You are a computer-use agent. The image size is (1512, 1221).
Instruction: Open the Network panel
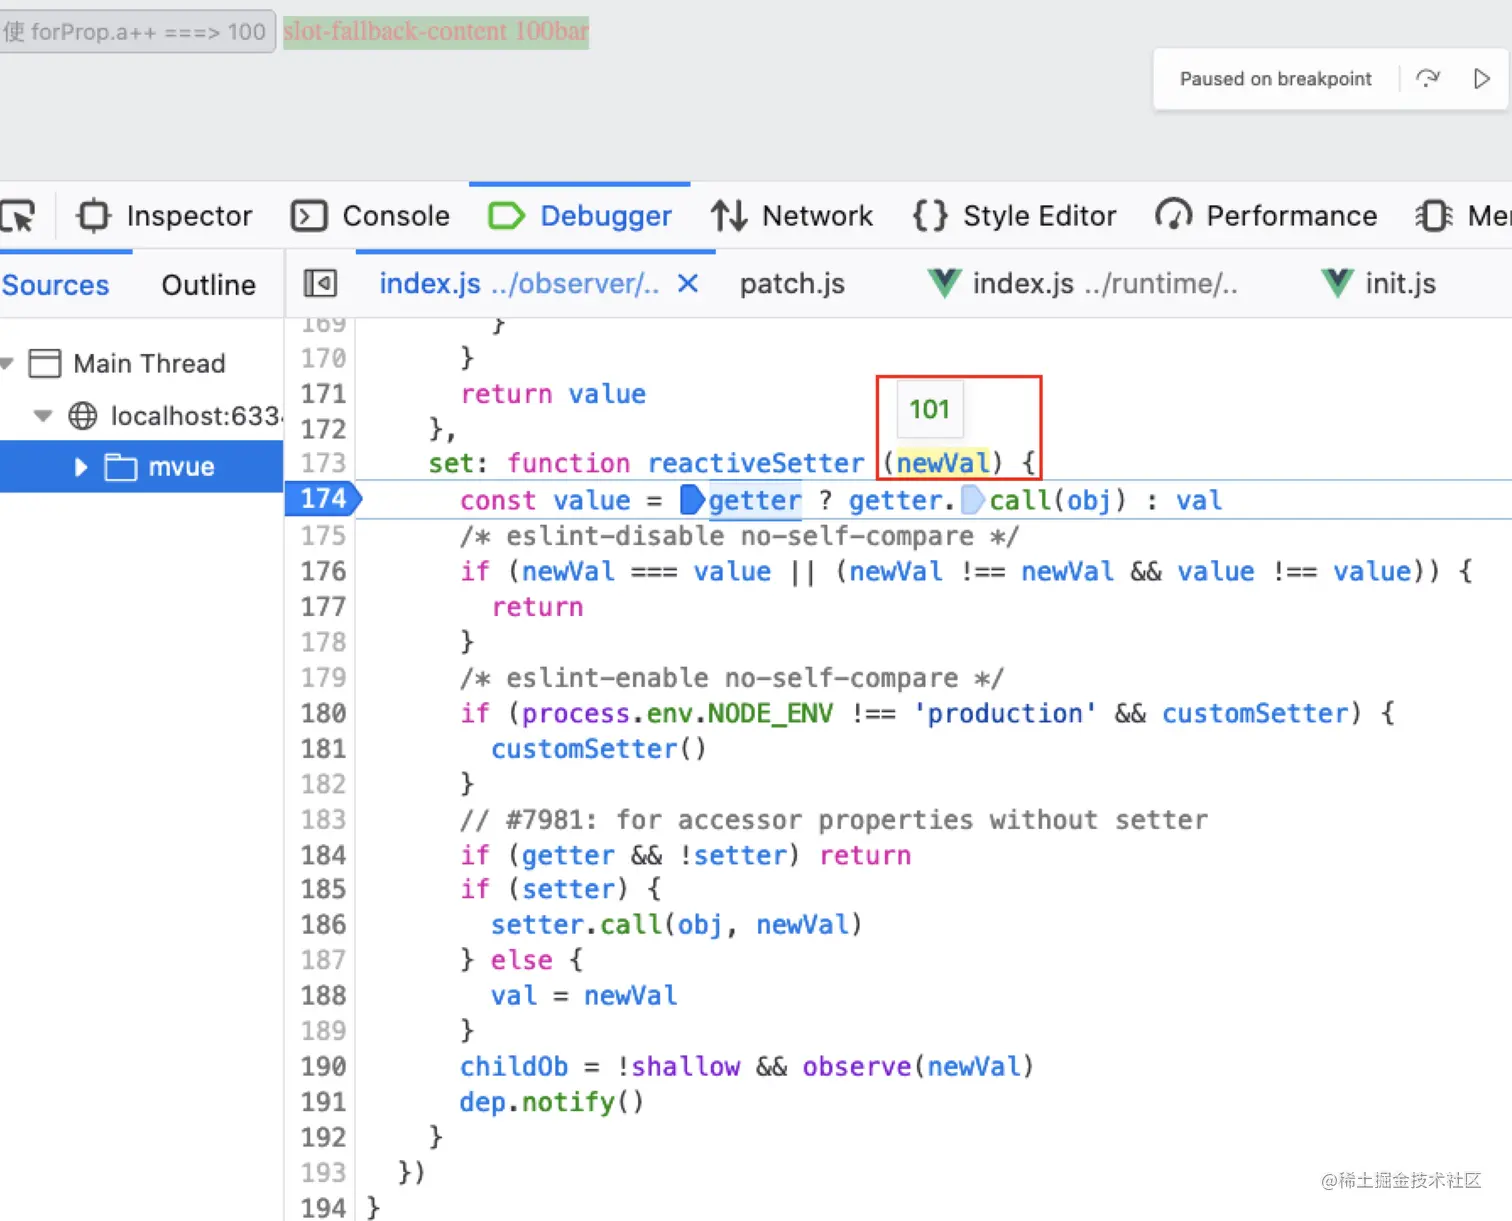(792, 216)
